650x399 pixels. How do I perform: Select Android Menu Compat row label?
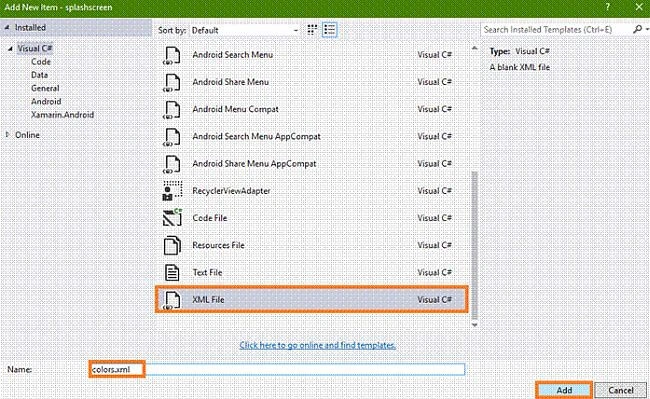(x=235, y=109)
